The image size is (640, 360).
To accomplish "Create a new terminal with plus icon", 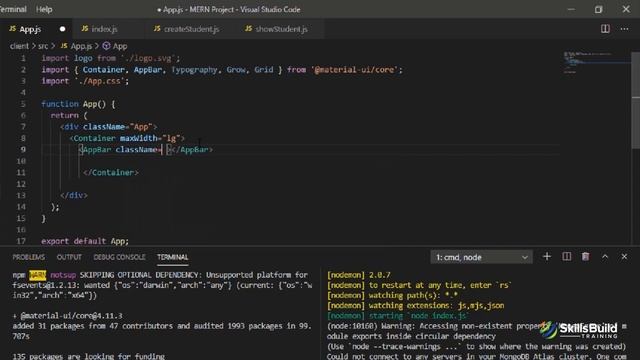I will 547,257.
